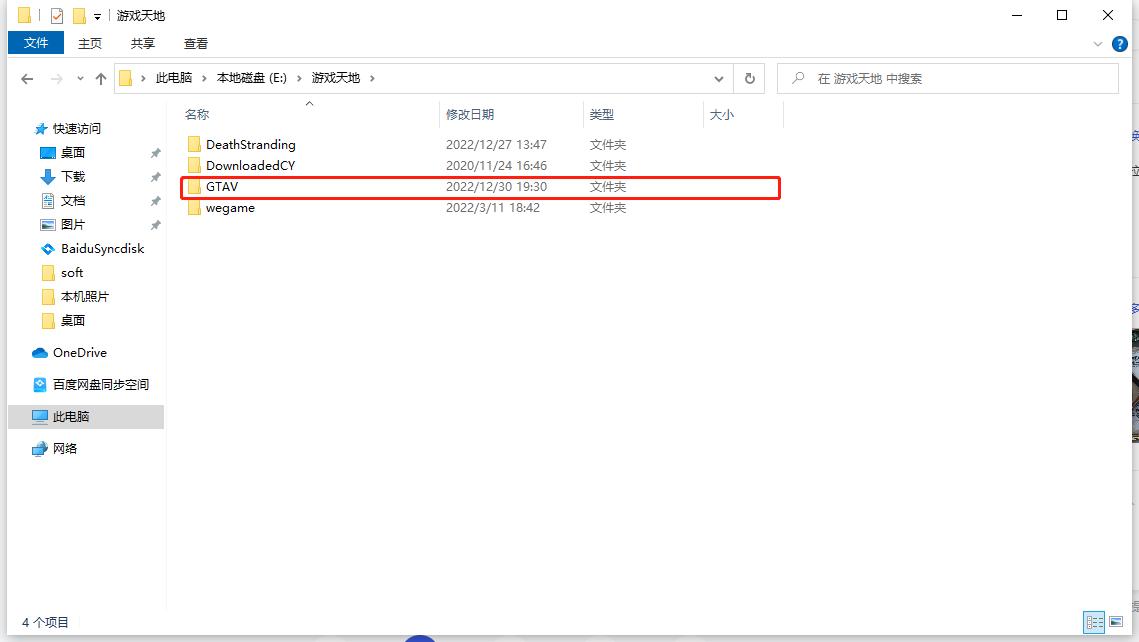Image resolution: width=1139 pixels, height=642 pixels.
Task: Open the 文件 menu
Action: click(35, 43)
